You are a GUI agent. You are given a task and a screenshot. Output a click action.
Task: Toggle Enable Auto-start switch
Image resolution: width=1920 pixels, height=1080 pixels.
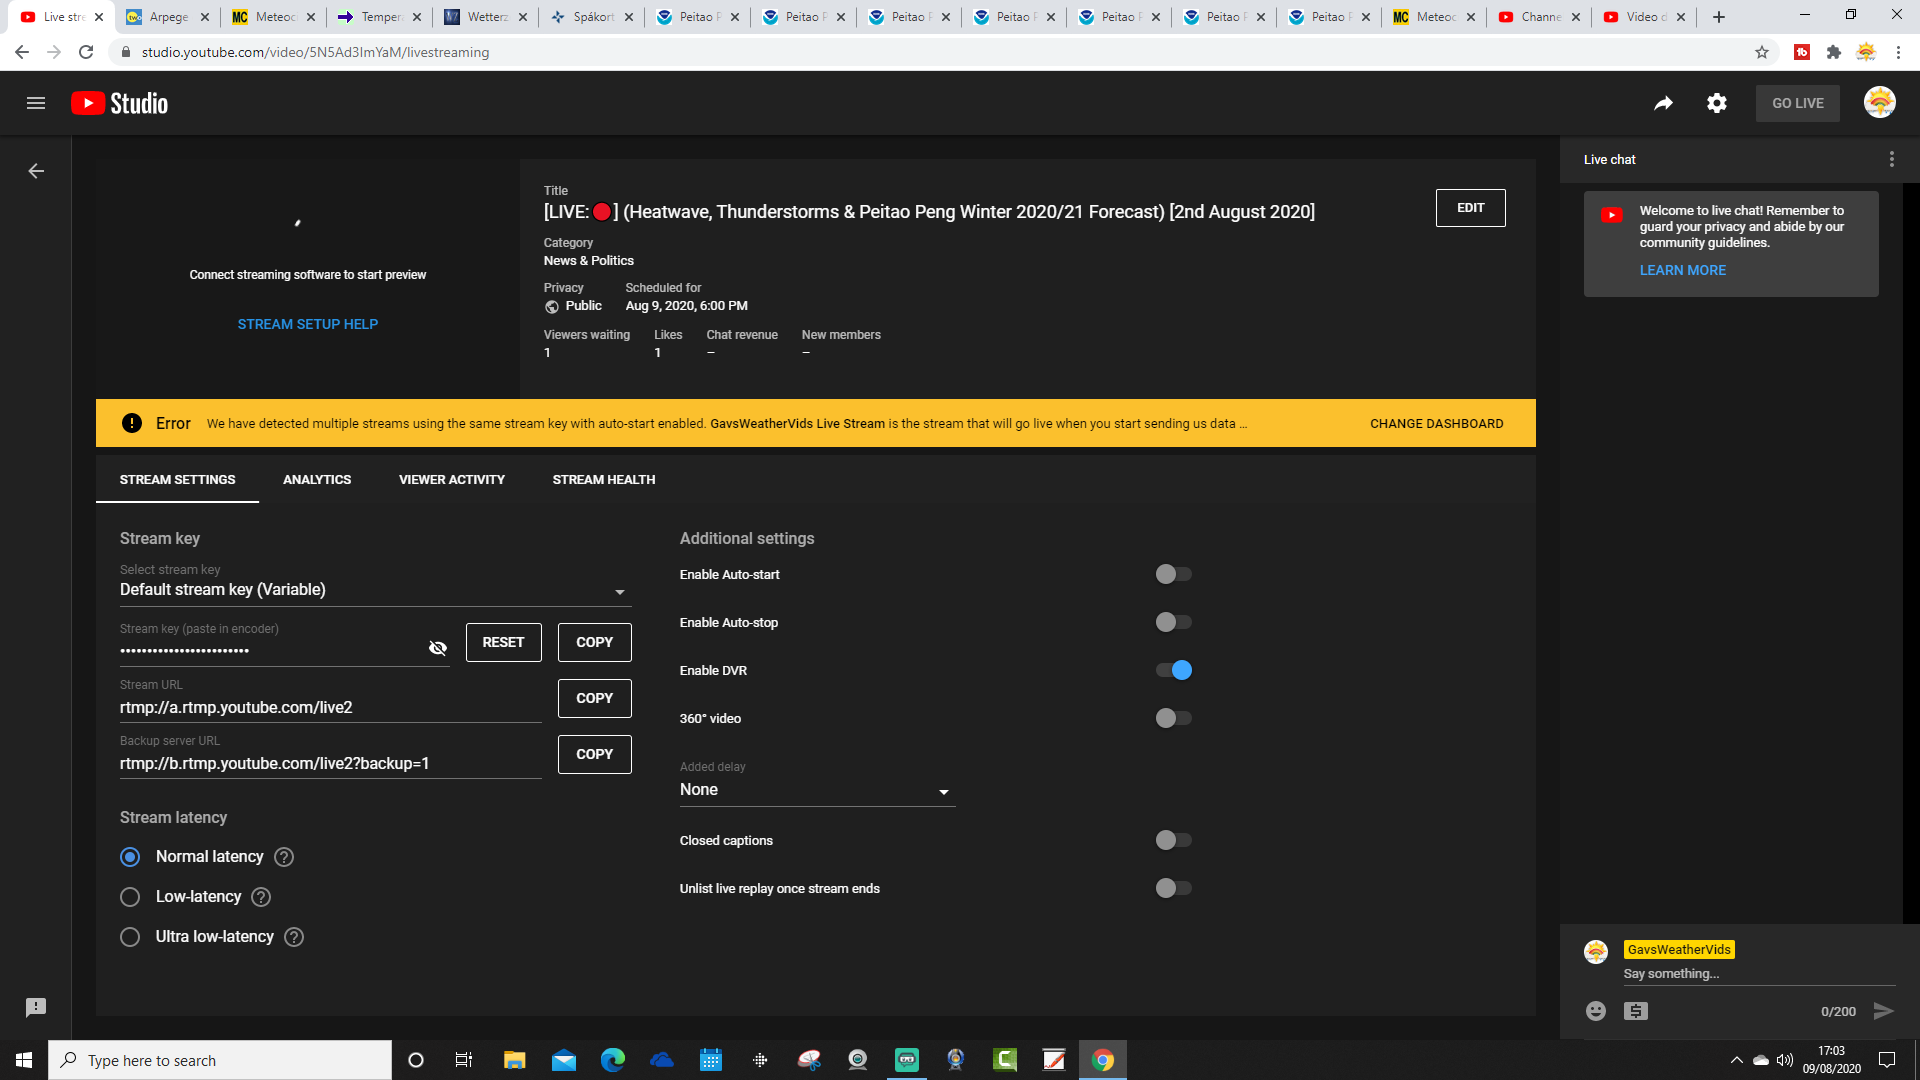tap(1171, 574)
